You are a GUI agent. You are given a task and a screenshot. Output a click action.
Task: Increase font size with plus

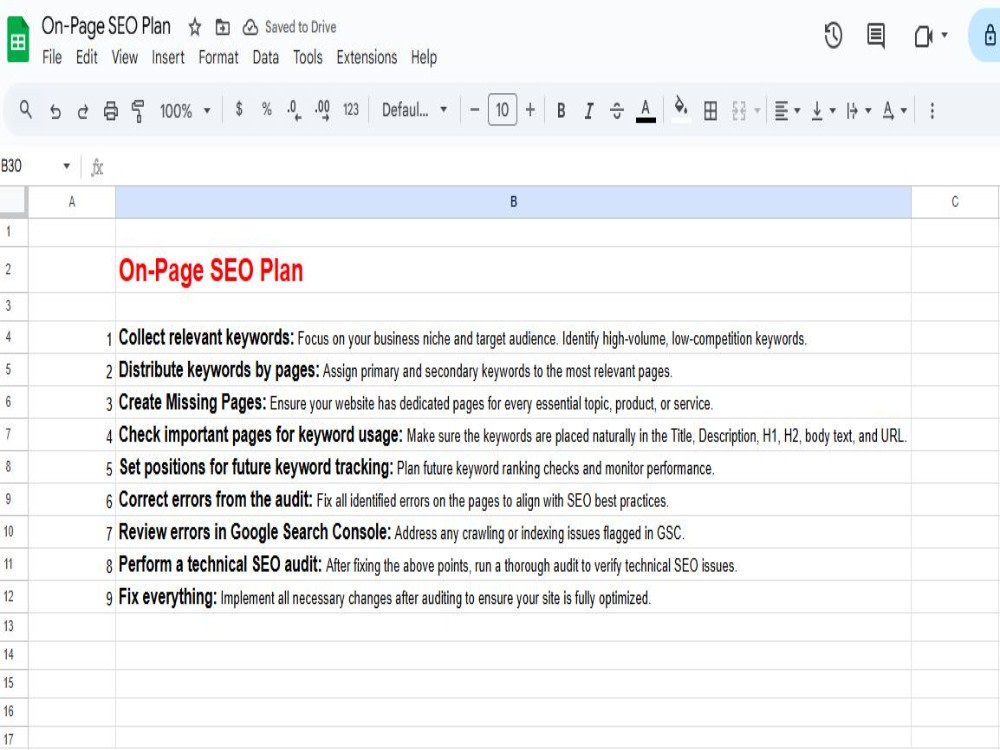click(530, 110)
